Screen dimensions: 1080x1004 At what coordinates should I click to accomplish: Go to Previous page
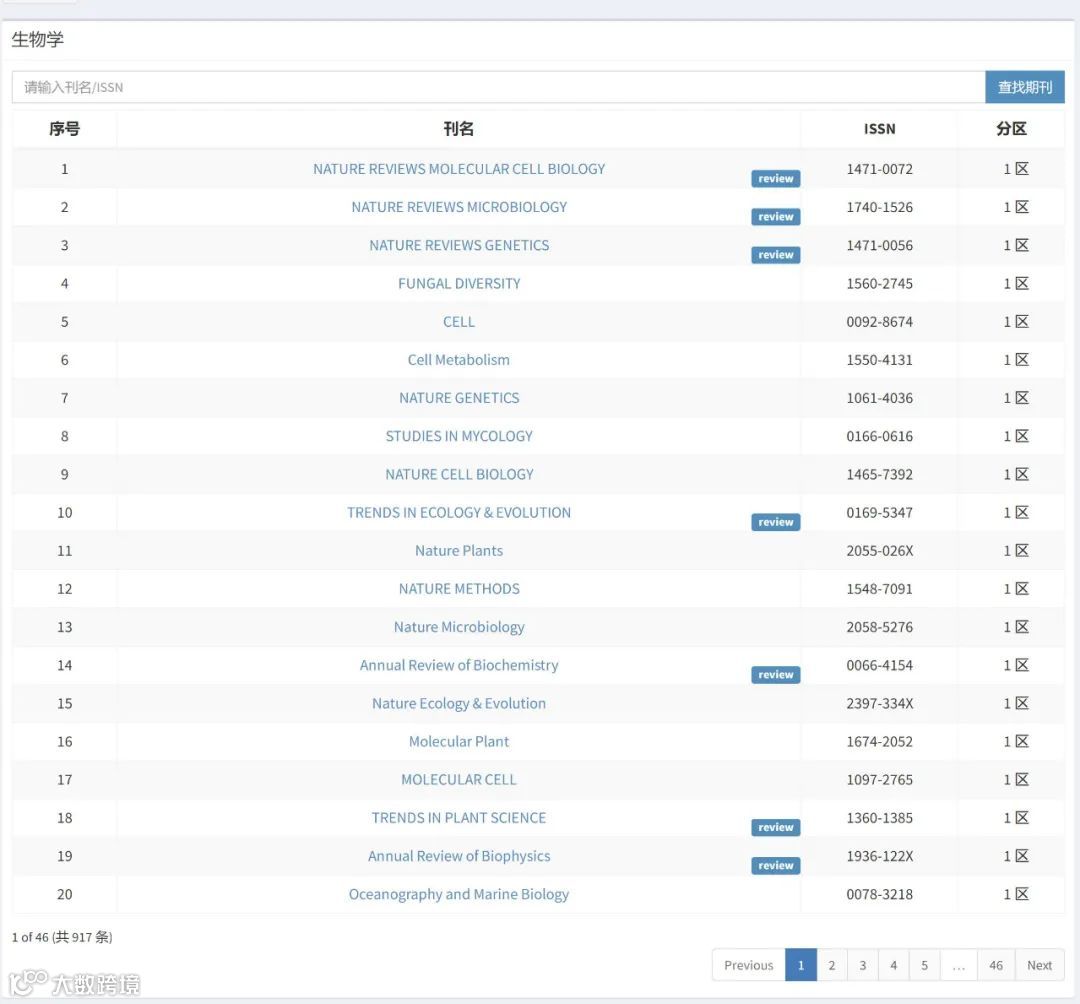coord(749,965)
